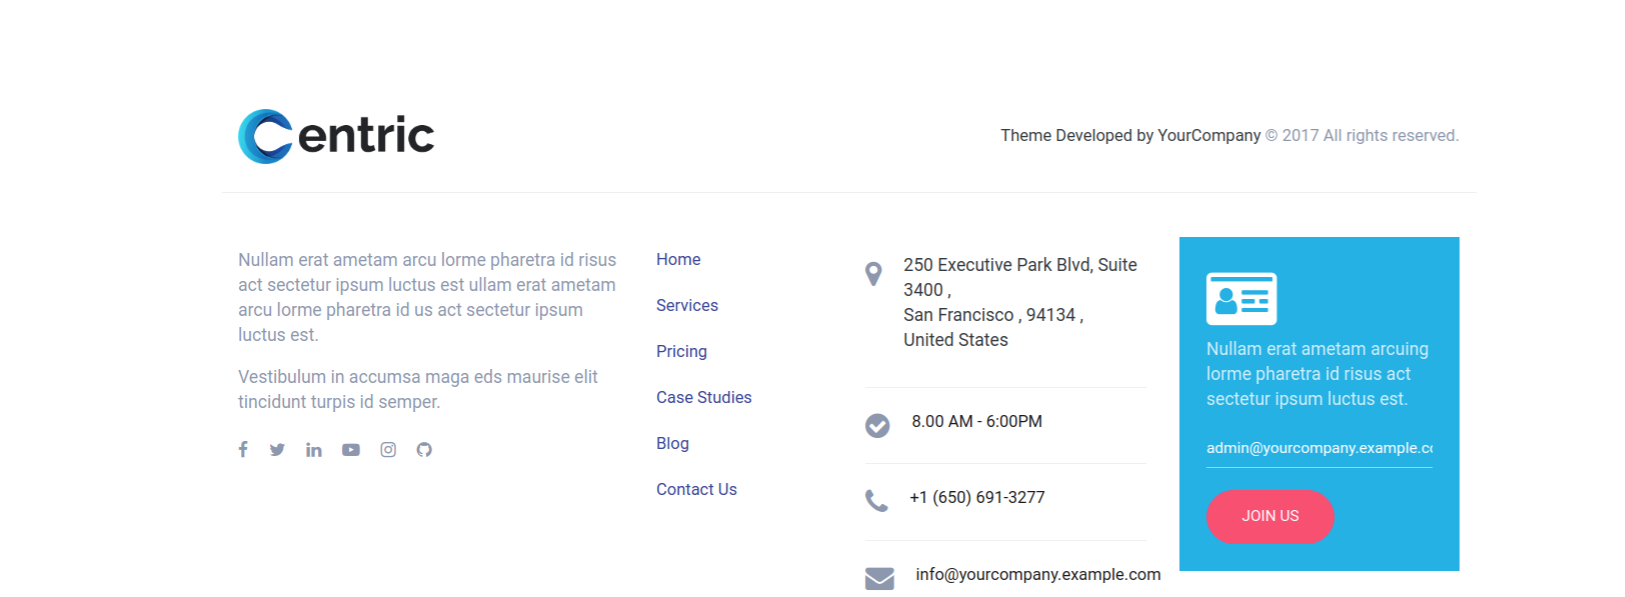
Task: Open the Case Studies link
Action: click(704, 397)
